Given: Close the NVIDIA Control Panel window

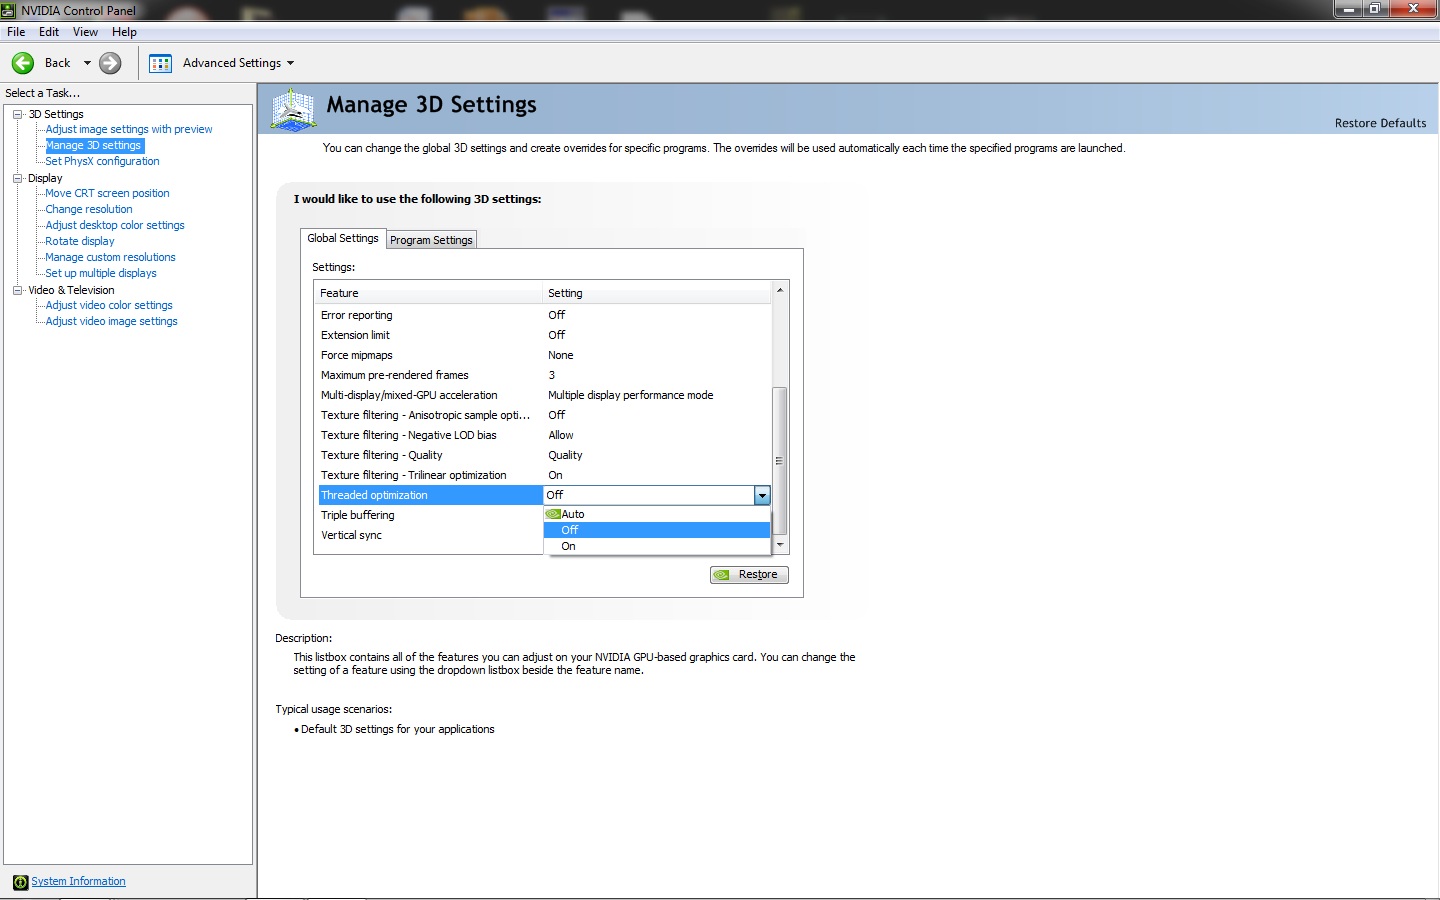Looking at the screenshot, I should click(x=1413, y=8).
